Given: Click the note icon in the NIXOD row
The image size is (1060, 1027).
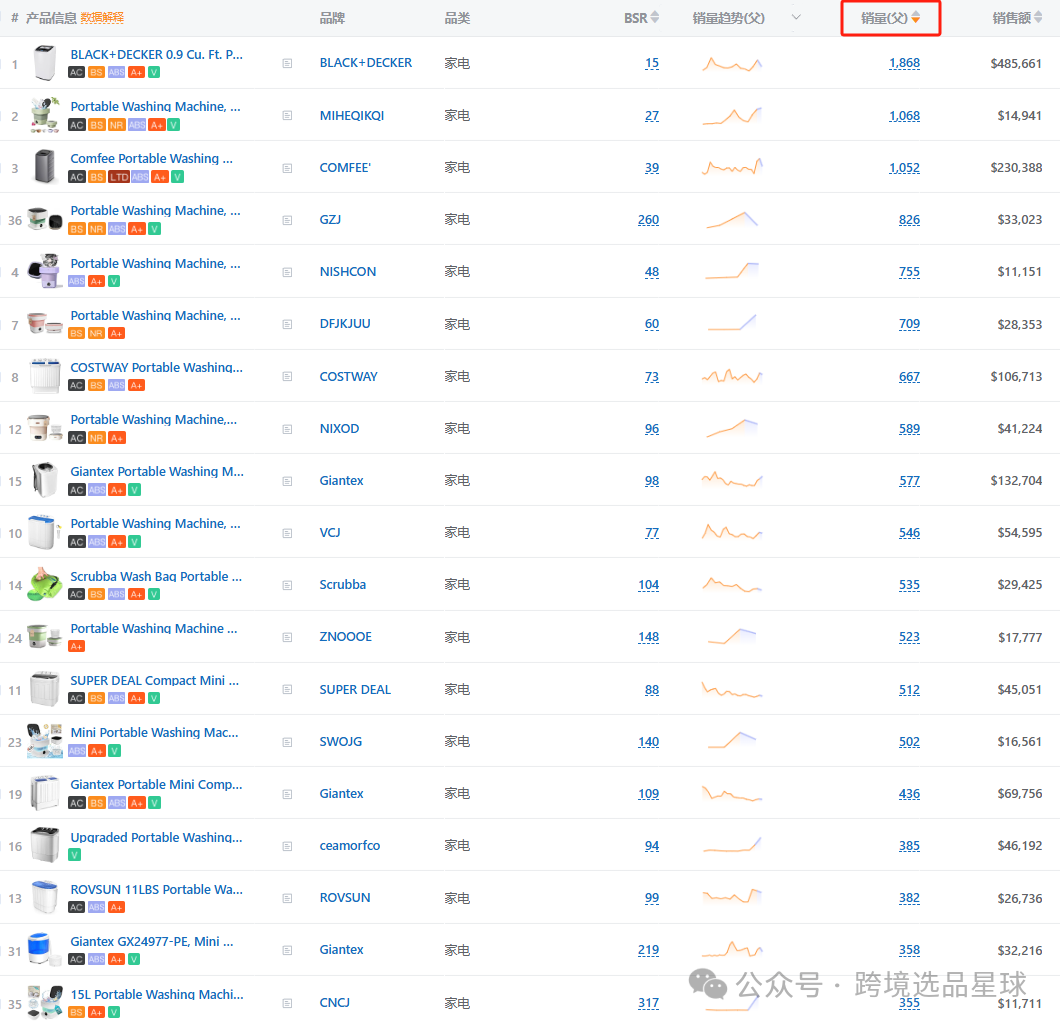Looking at the screenshot, I should 287,429.
